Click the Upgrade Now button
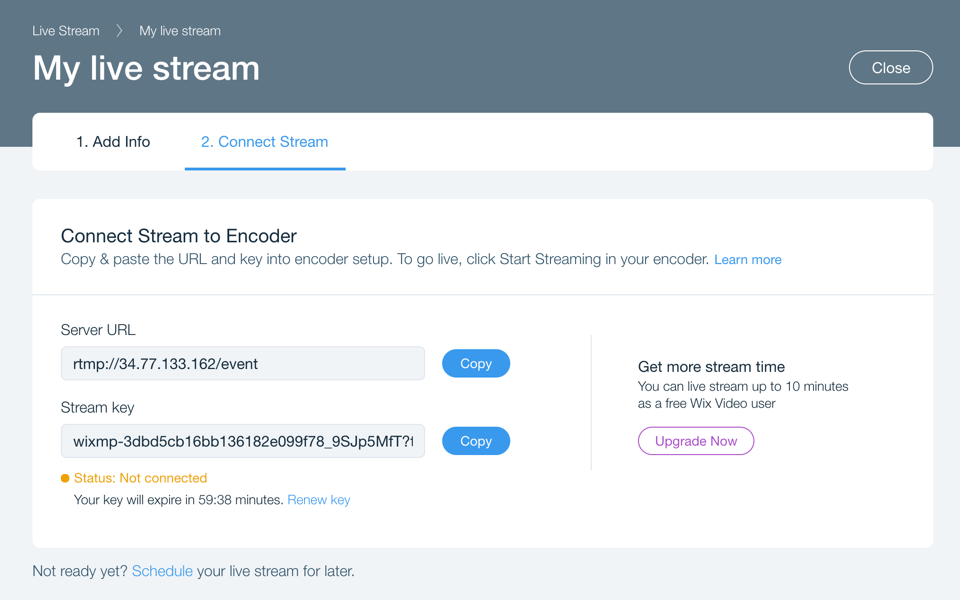The height and width of the screenshot is (600, 960). (696, 441)
